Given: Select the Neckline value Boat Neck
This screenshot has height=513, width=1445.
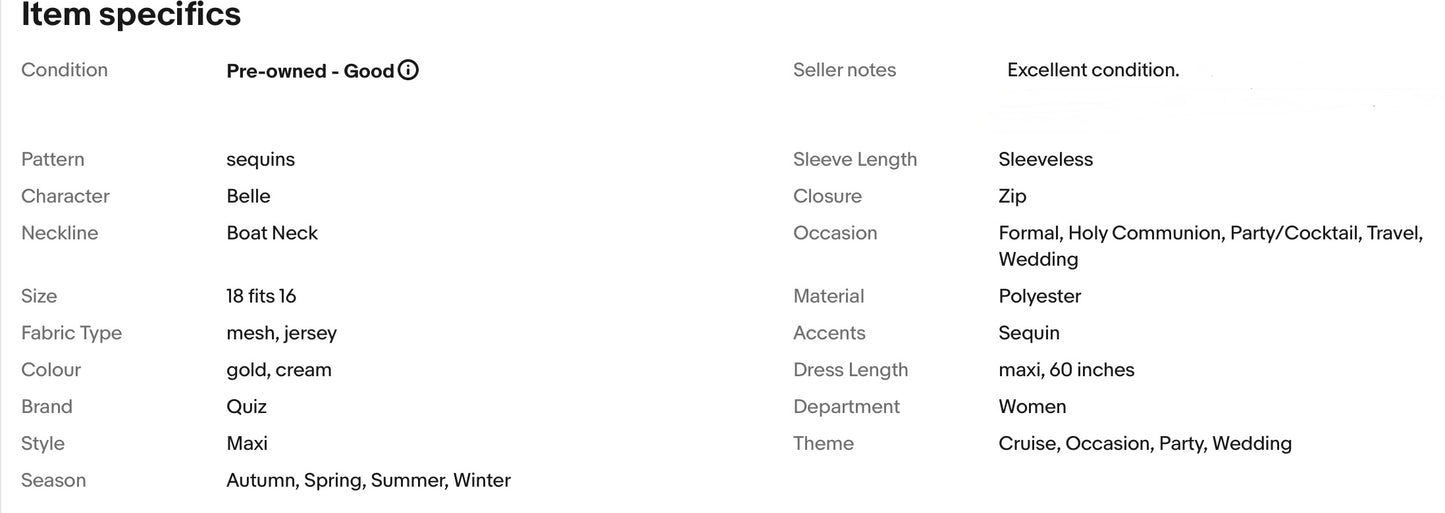Looking at the screenshot, I should click(x=272, y=233).
